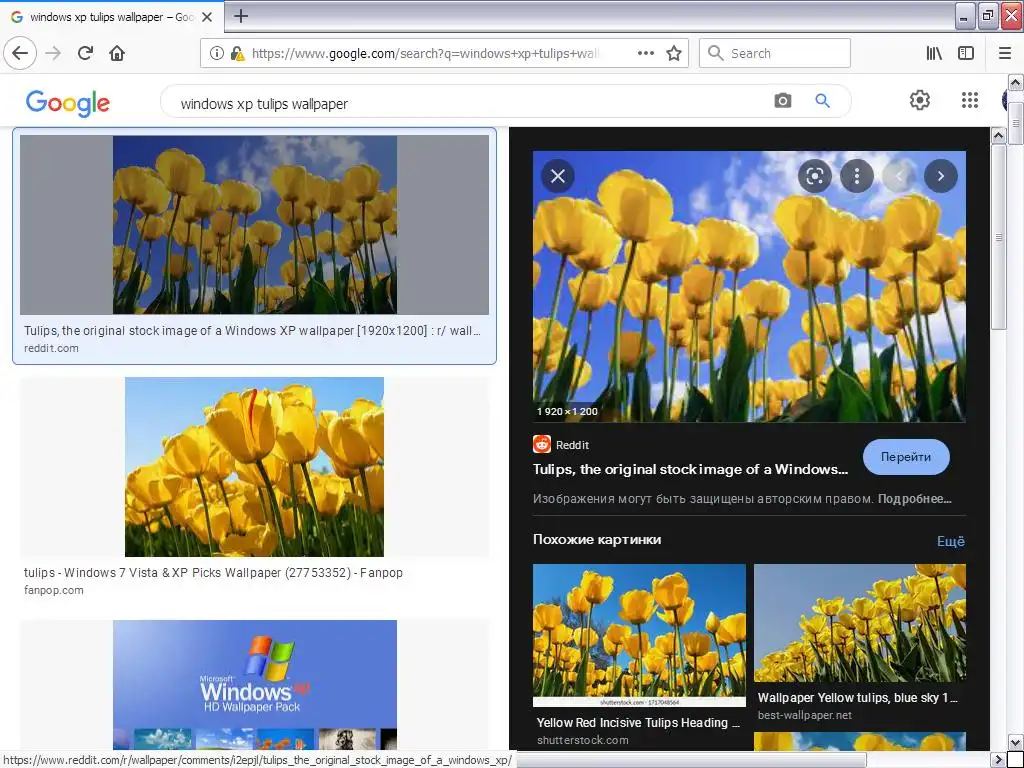This screenshot has width=1024, height=768.
Task: Go back to the previous page
Action: [20, 53]
